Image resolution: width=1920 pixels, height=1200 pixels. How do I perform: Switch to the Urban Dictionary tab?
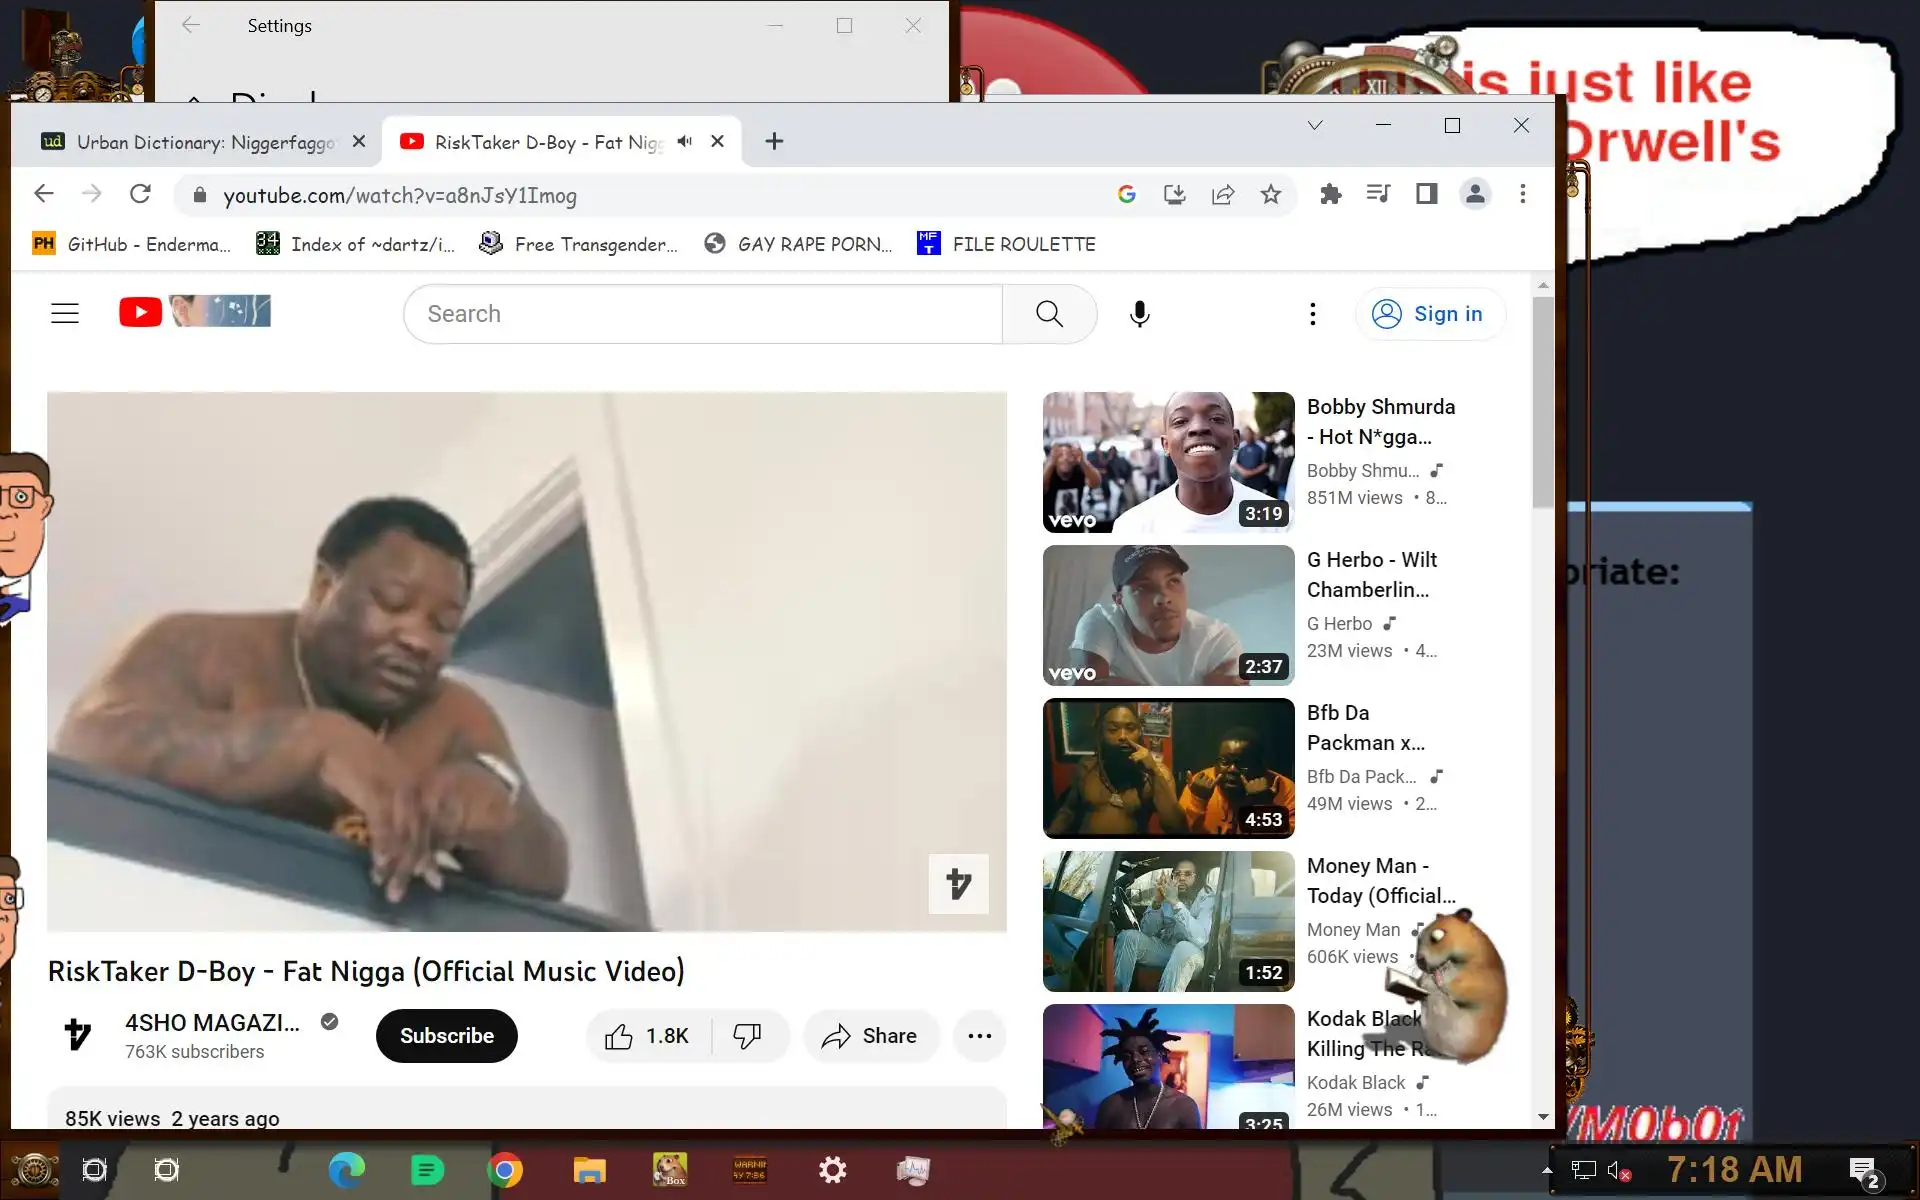200,142
